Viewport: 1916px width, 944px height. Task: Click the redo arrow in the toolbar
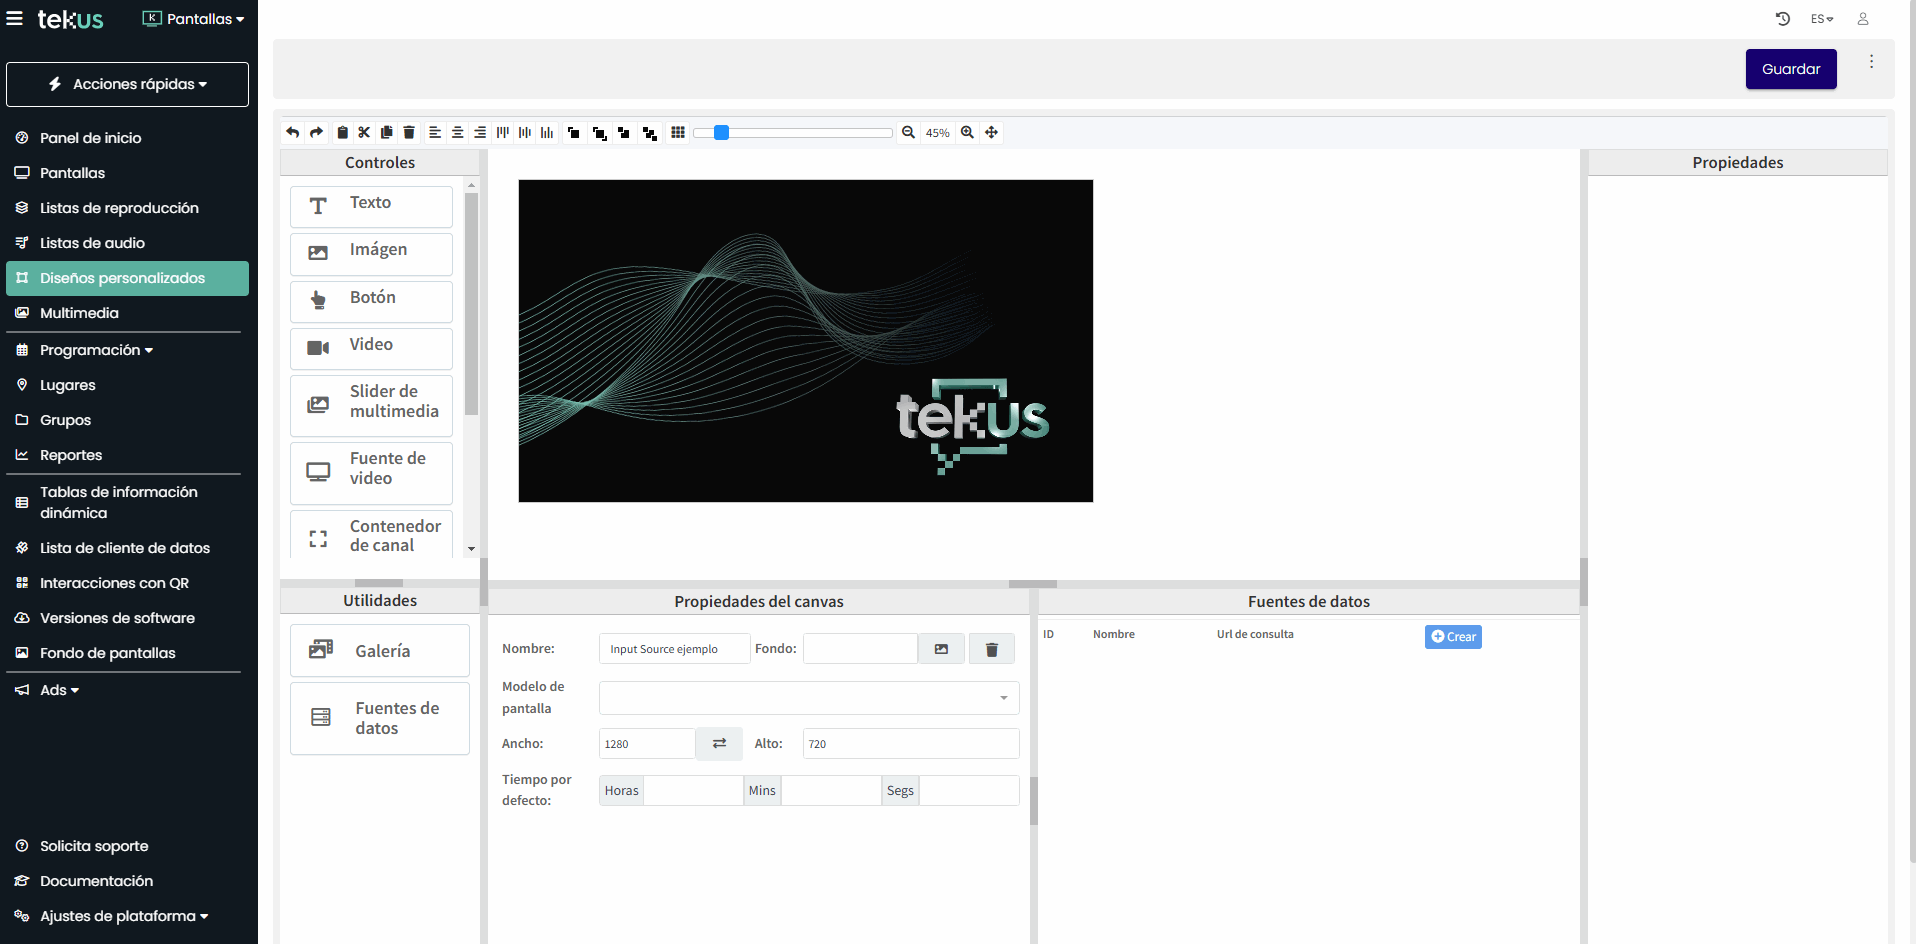[x=316, y=132]
